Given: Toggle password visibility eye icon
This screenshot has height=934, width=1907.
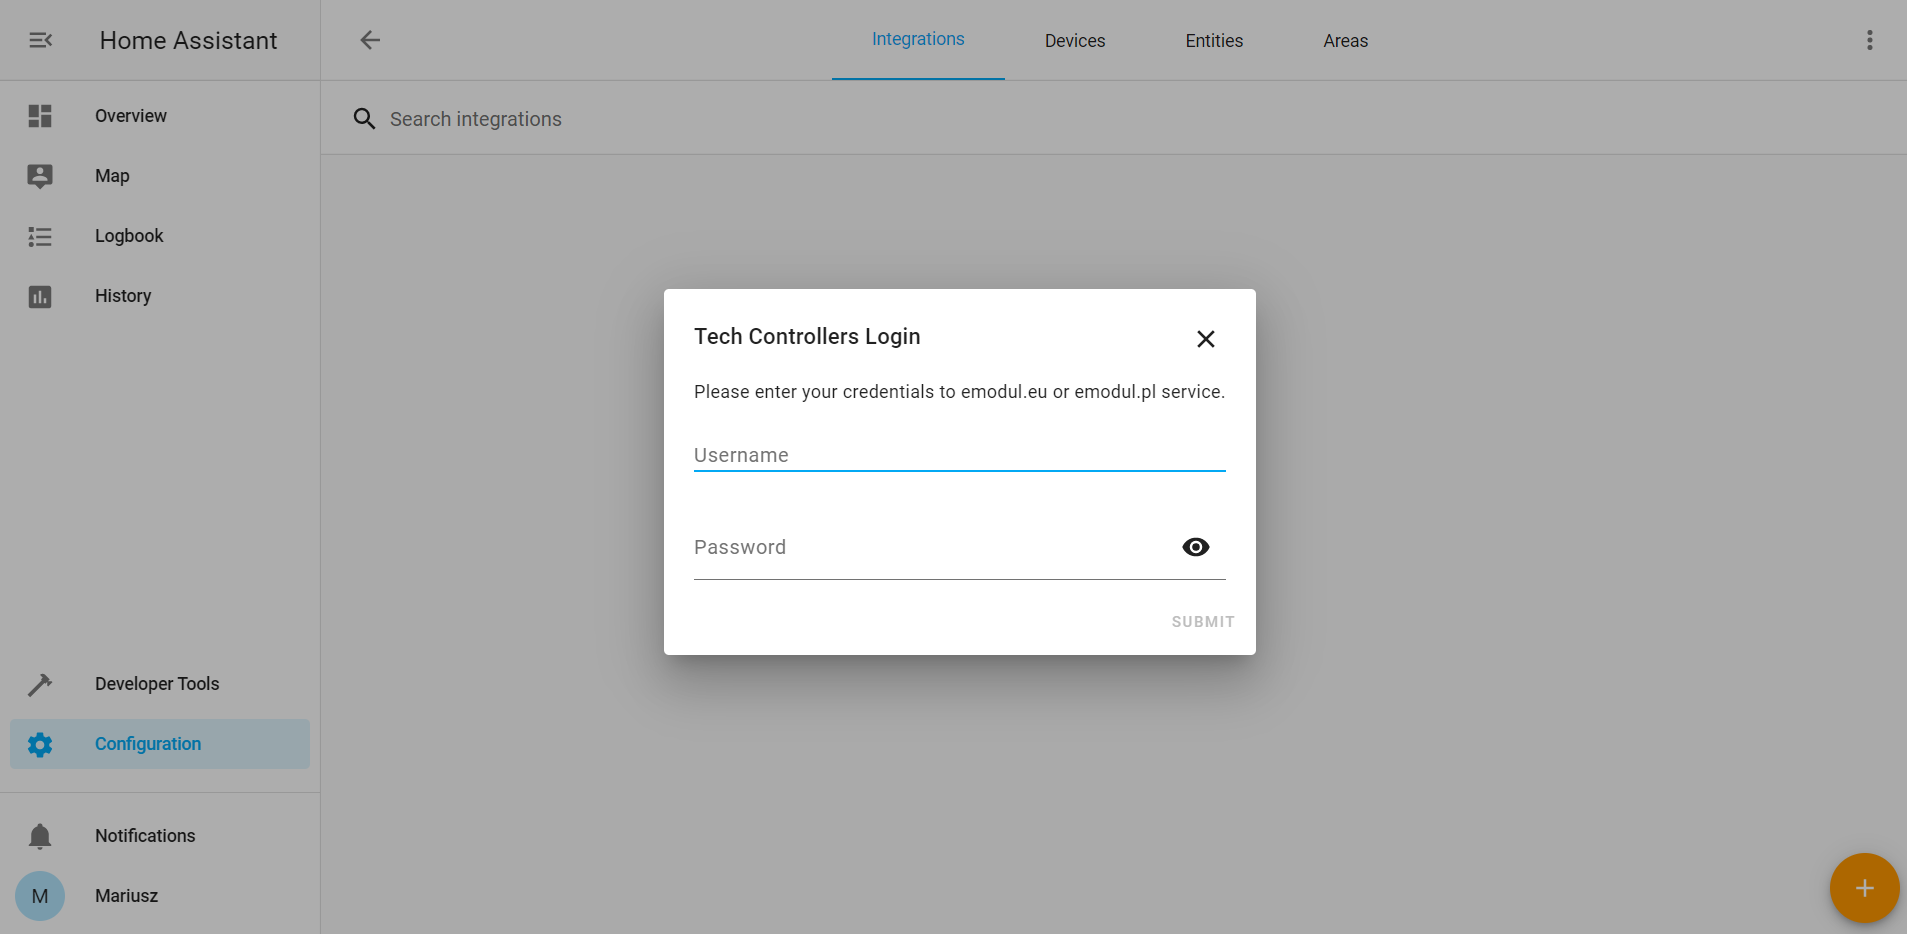Looking at the screenshot, I should [1196, 547].
